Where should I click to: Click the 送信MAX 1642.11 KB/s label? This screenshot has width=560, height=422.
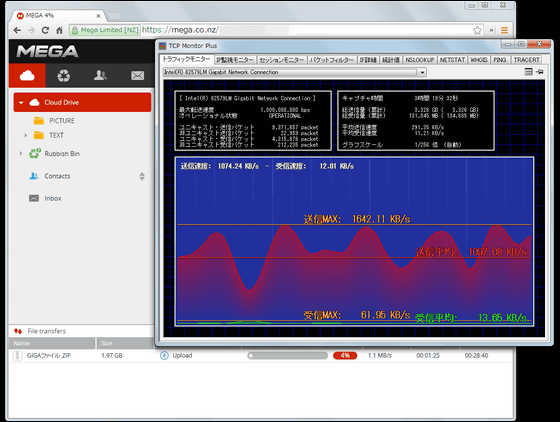(x=357, y=218)
